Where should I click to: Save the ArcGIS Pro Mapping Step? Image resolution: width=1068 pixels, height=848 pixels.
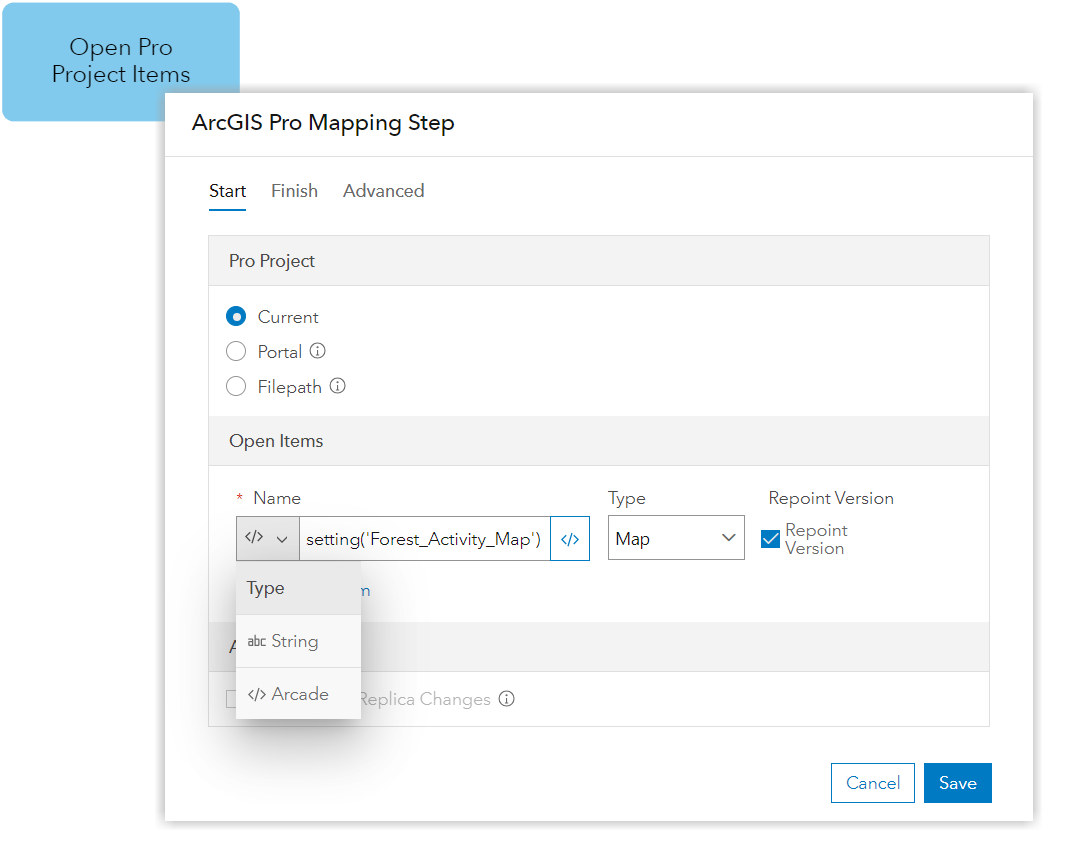coord(957,783)
